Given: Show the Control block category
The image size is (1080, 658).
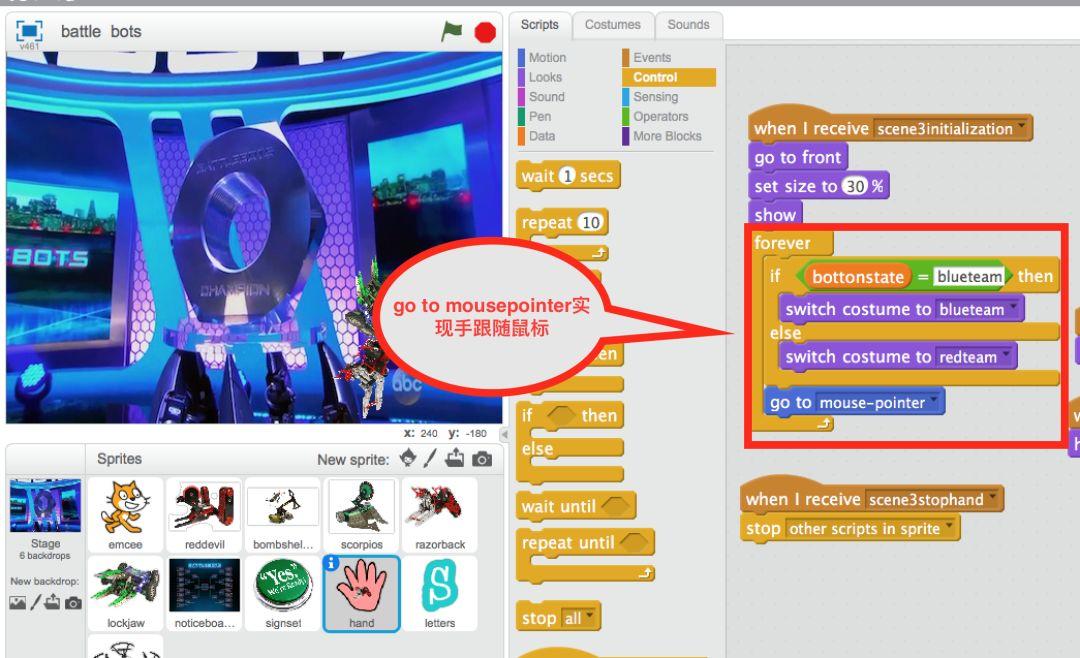Looking at the screenshot, I should point(669,77).
